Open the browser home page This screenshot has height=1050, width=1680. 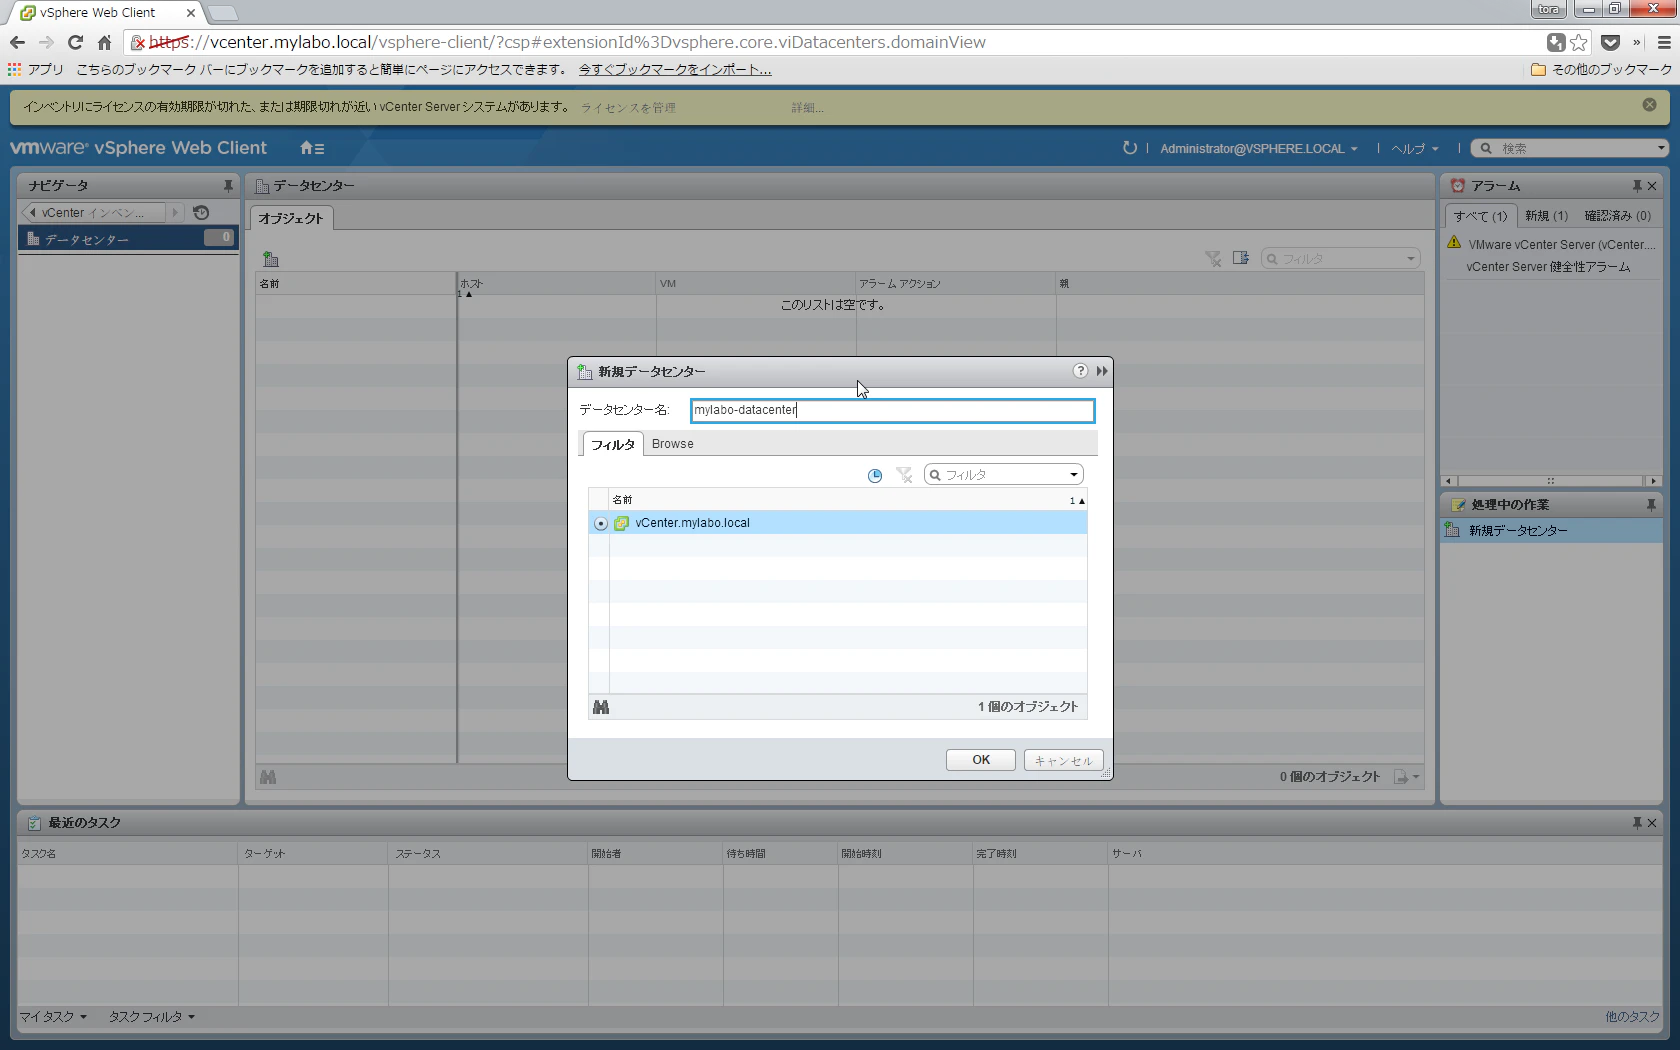104,42
